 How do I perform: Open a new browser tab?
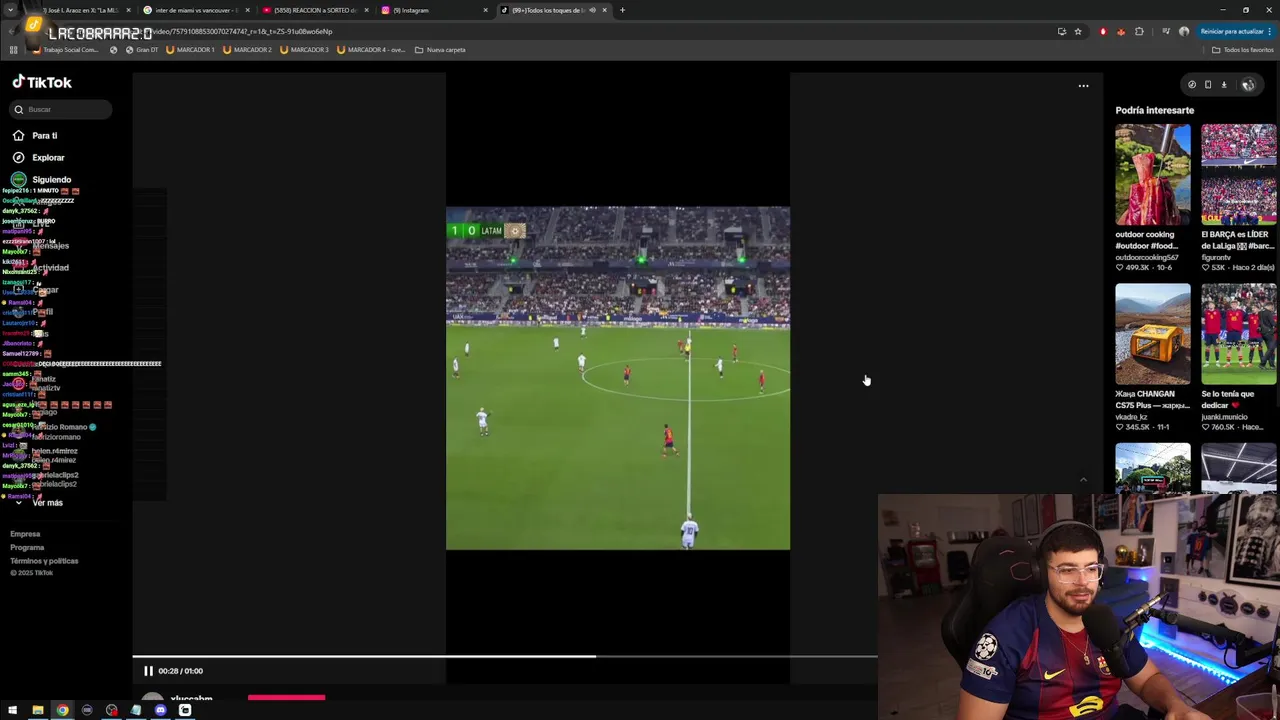(x=622, y=10)
